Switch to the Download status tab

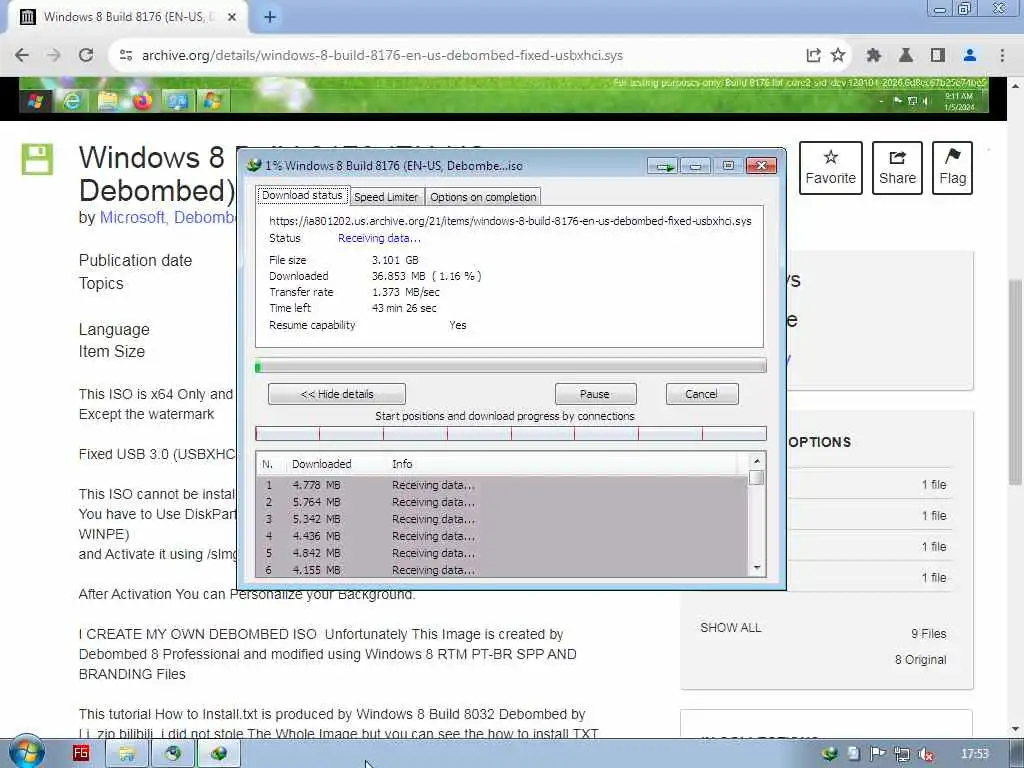click(302, 195)
